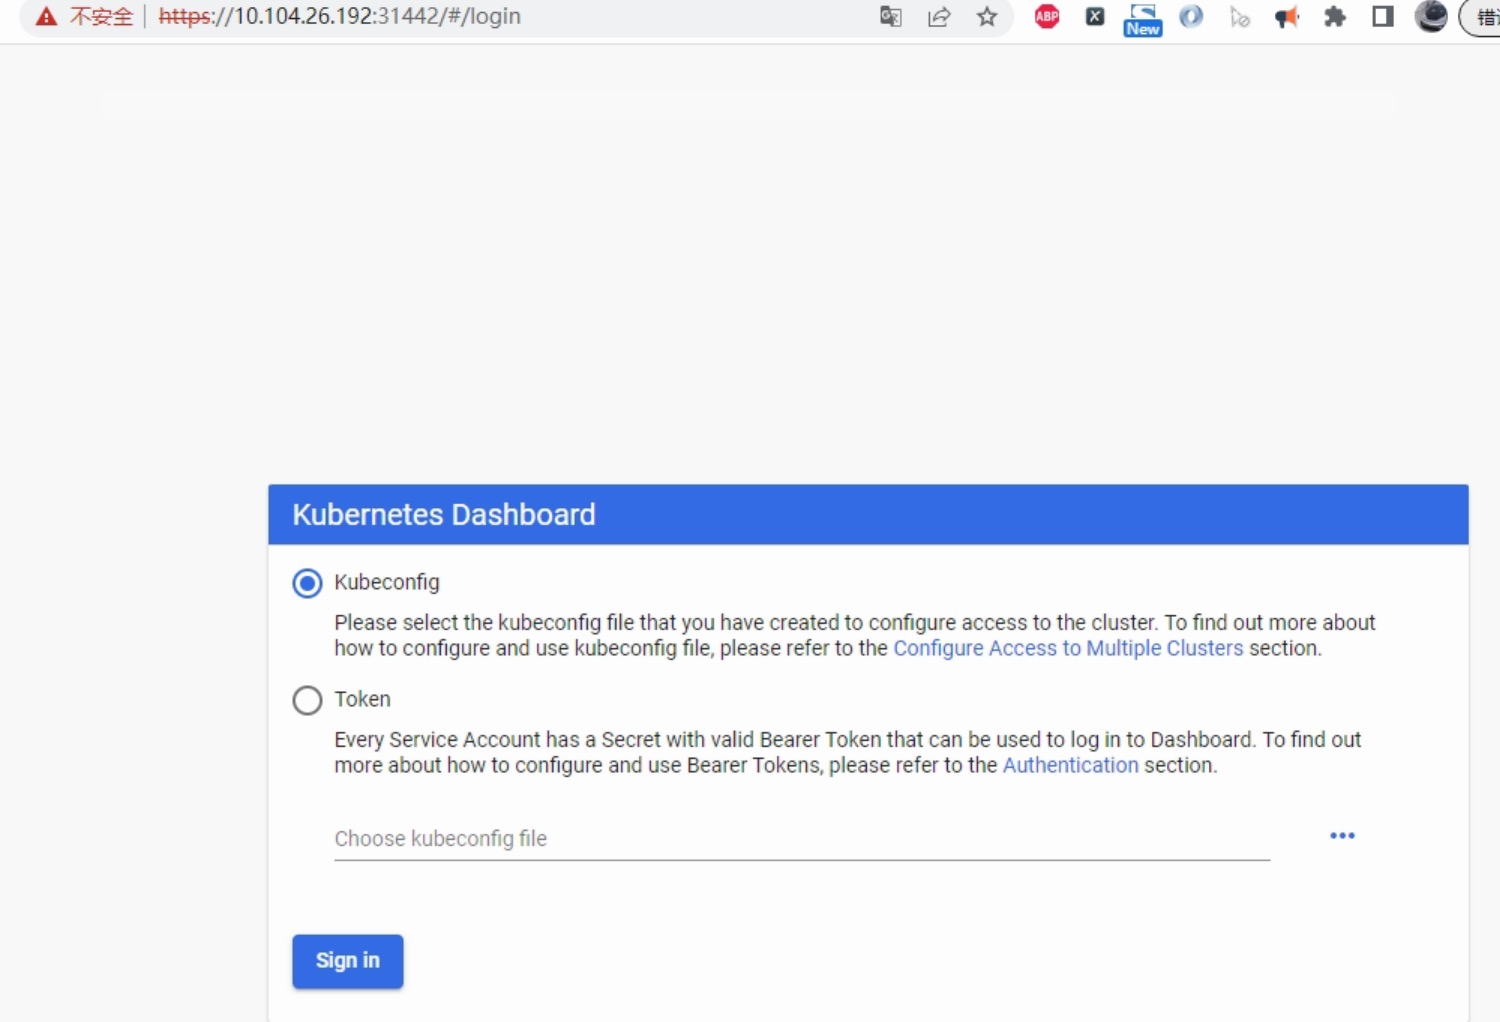The height and width of the screenshot is (1022, 1500).
Task: Click the Kubeconfig option label
Action: (387, 582)
